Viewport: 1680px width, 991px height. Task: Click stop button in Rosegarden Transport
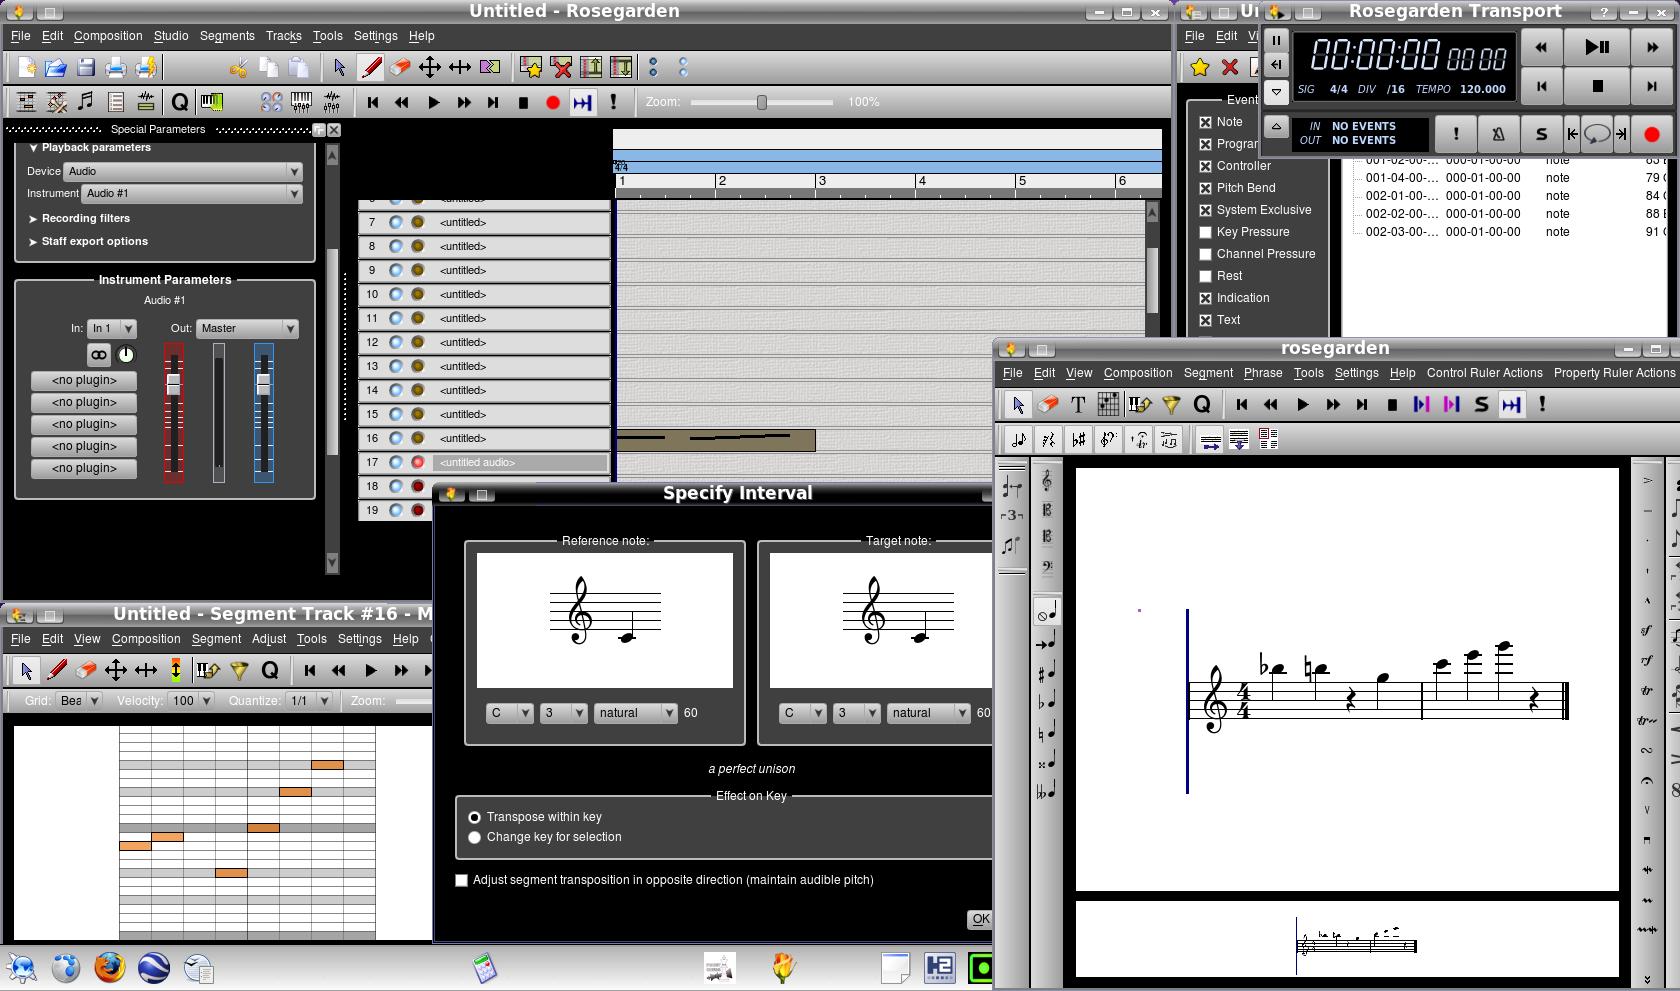(1597, 87)
